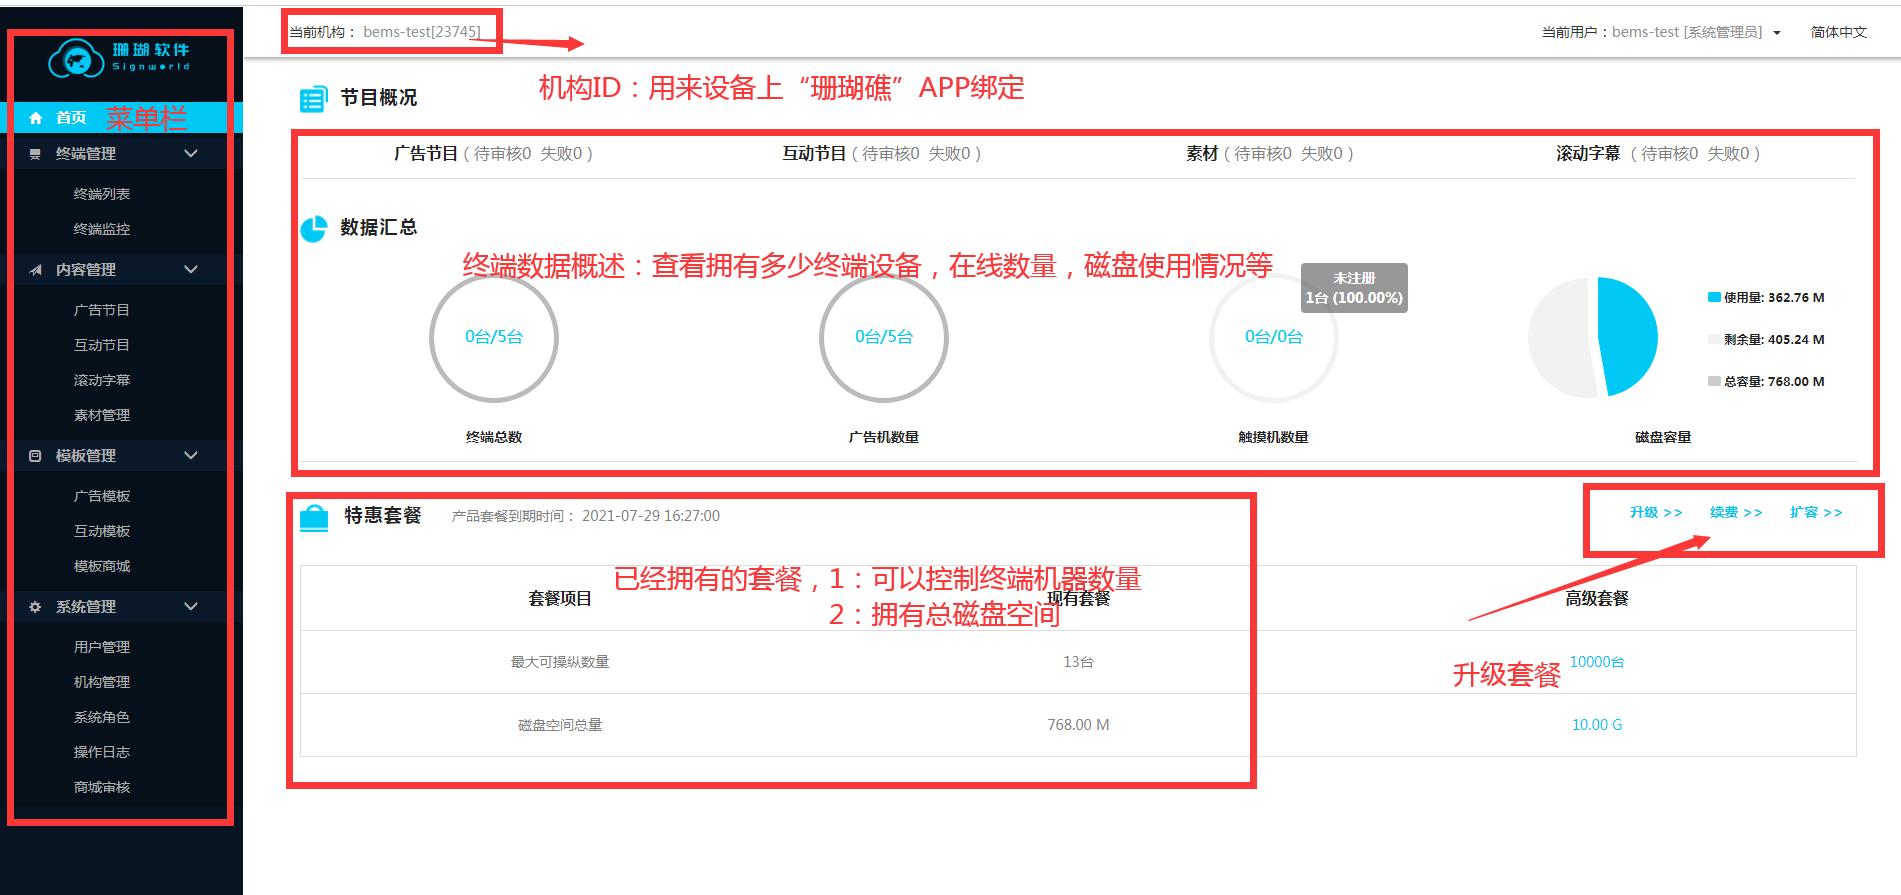Click the 终端管理 monitor icon
1901x895 pixels.
pos(35,154)
